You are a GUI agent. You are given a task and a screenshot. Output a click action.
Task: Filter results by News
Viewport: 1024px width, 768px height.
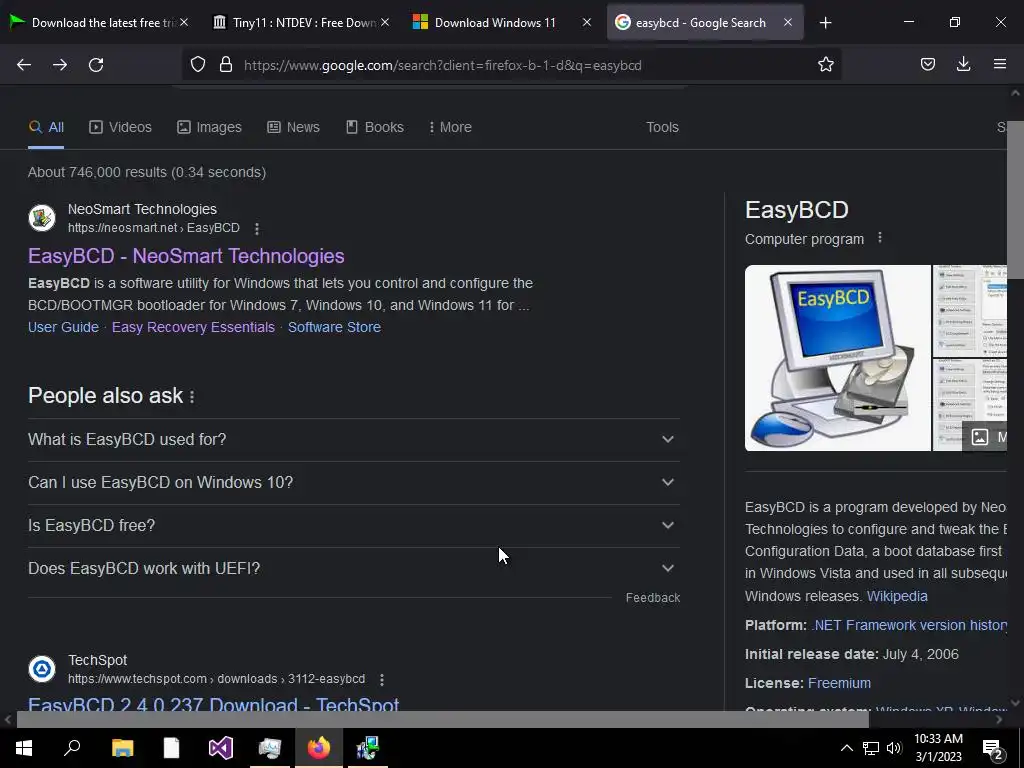point(293,127)
